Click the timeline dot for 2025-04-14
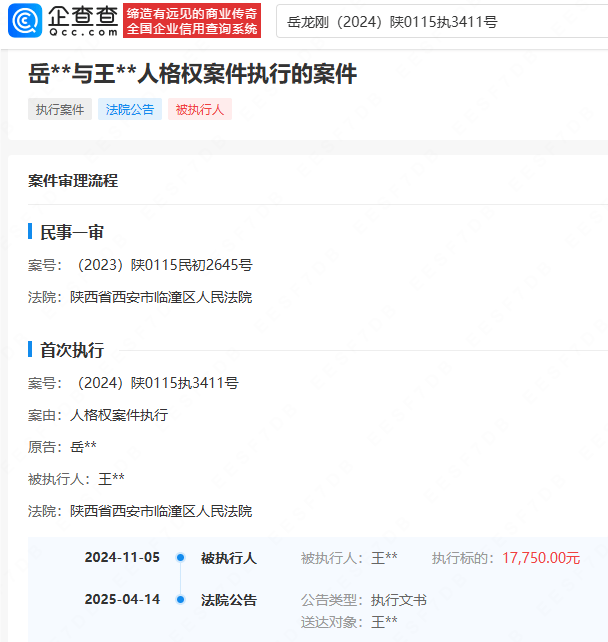The width and height of the screenshot is (608, 642). point(181,600)
